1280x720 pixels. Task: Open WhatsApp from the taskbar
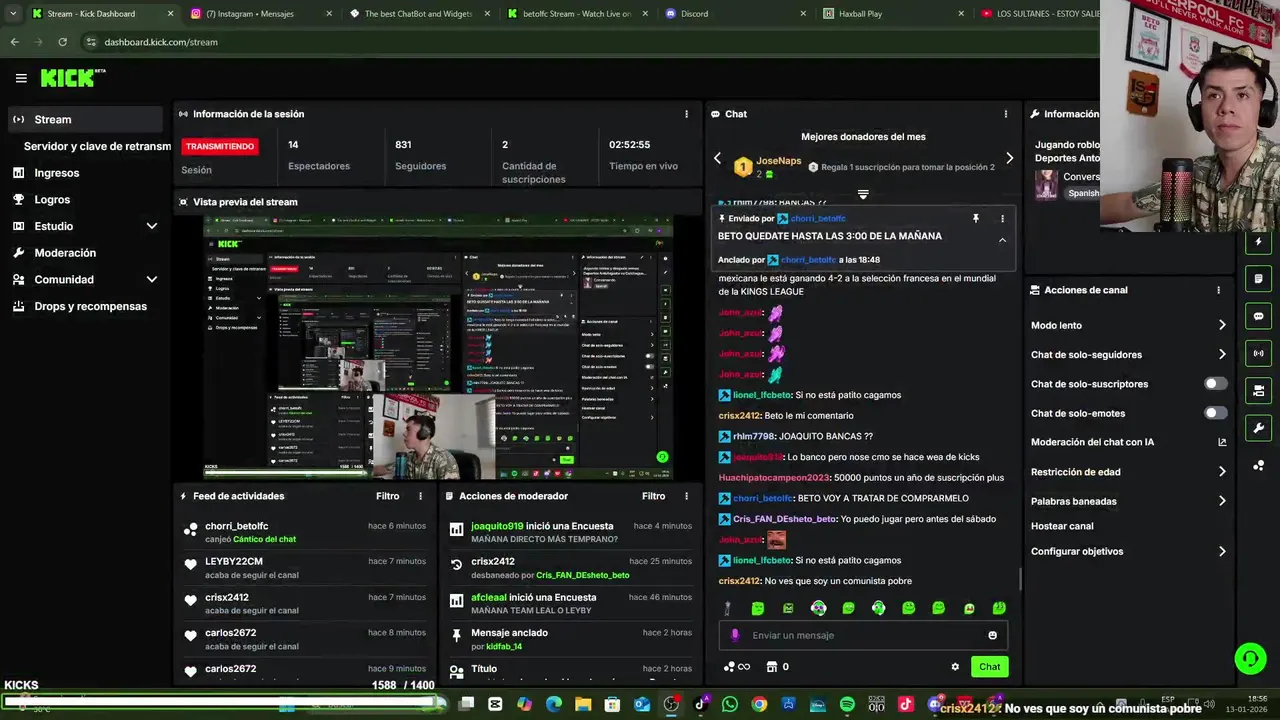point(729,704)
